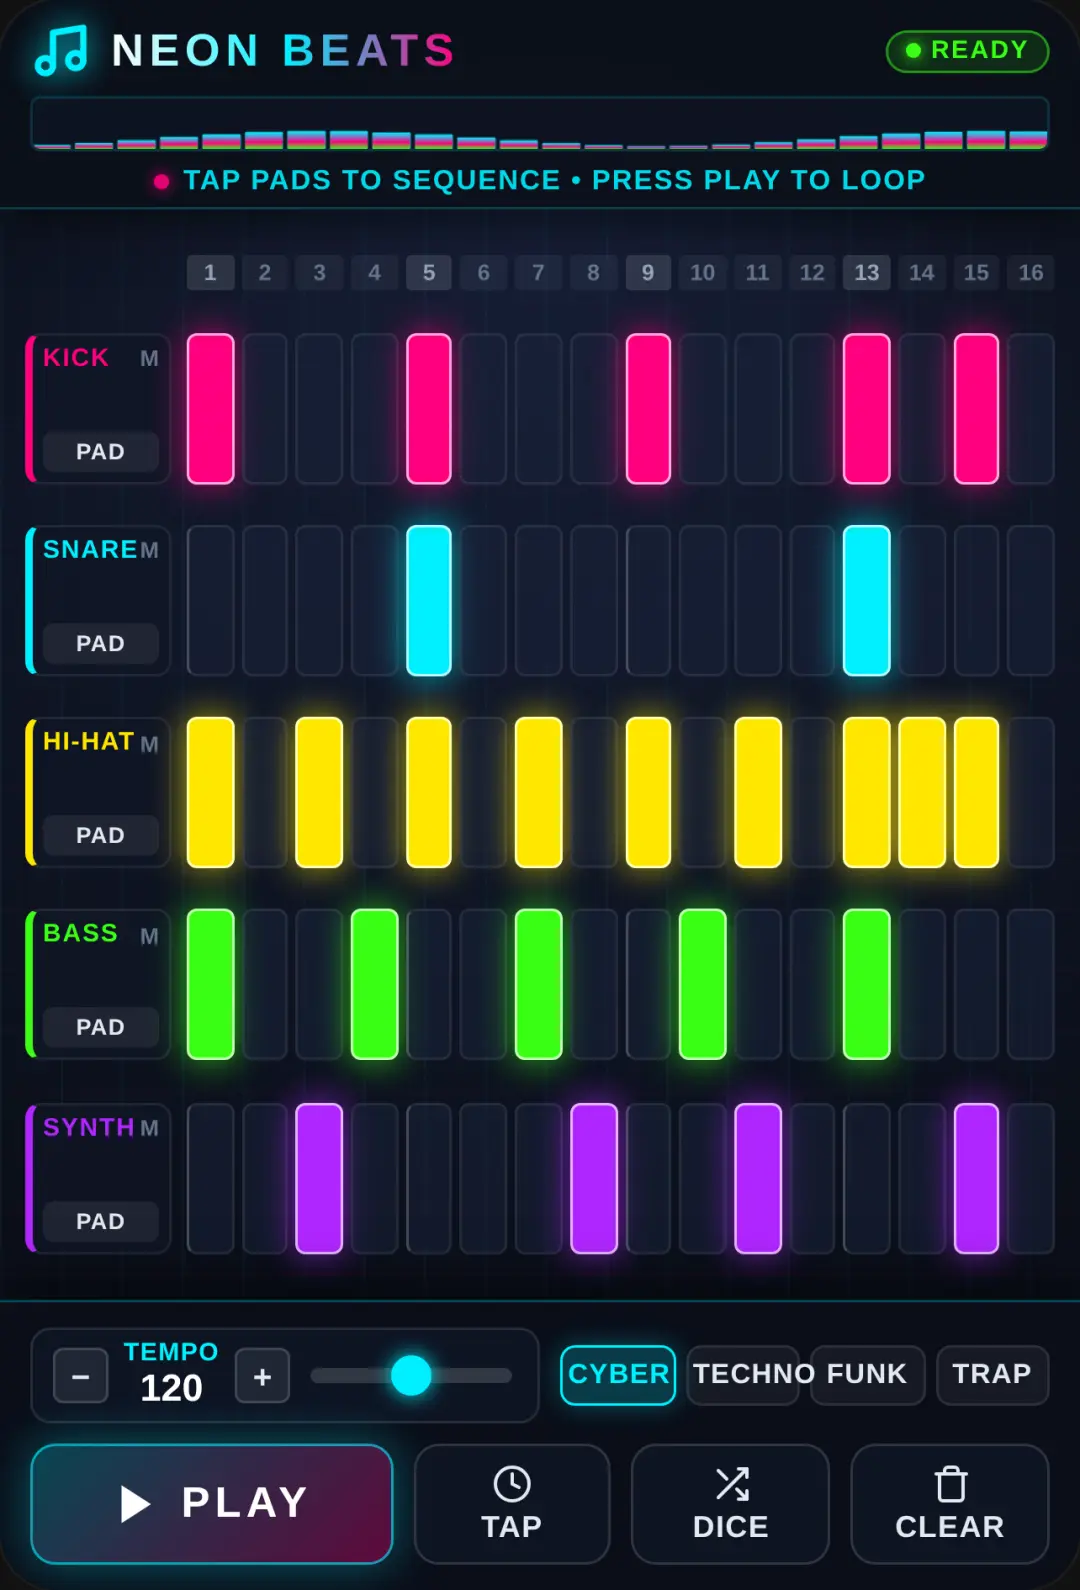This screenshot has height=1590, width=1080.
Task: Enable SNARE step 9
Action: [x=648, y=601]
